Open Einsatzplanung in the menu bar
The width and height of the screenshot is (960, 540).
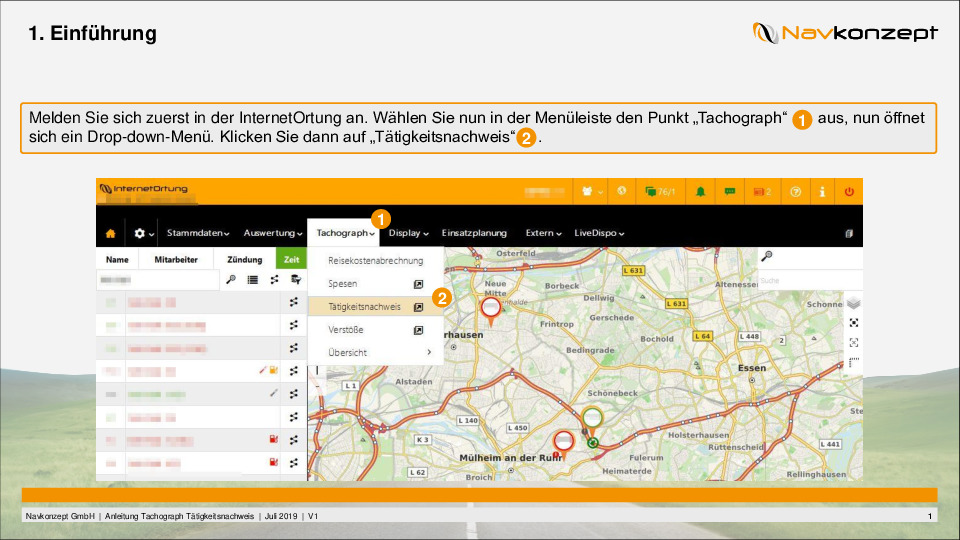(474, 233)
